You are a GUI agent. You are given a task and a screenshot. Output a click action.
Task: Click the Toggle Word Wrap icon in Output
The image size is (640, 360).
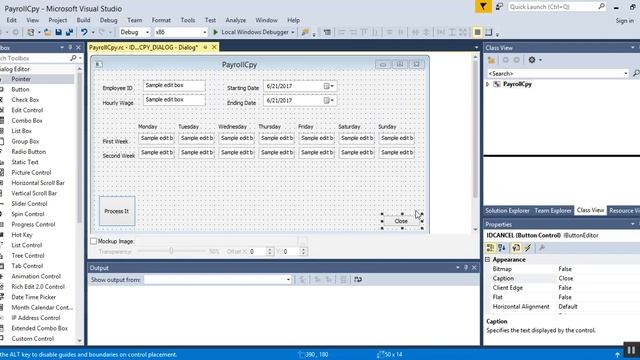[x=358, y=280]
